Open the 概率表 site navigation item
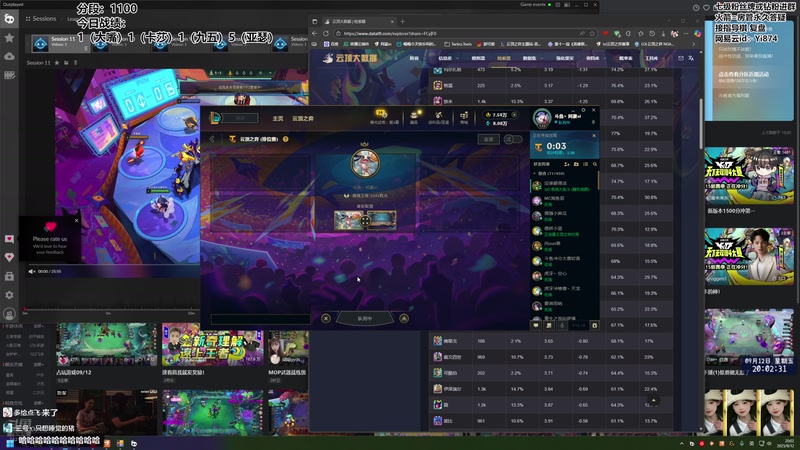800x450 pixels. click(626, 58)
